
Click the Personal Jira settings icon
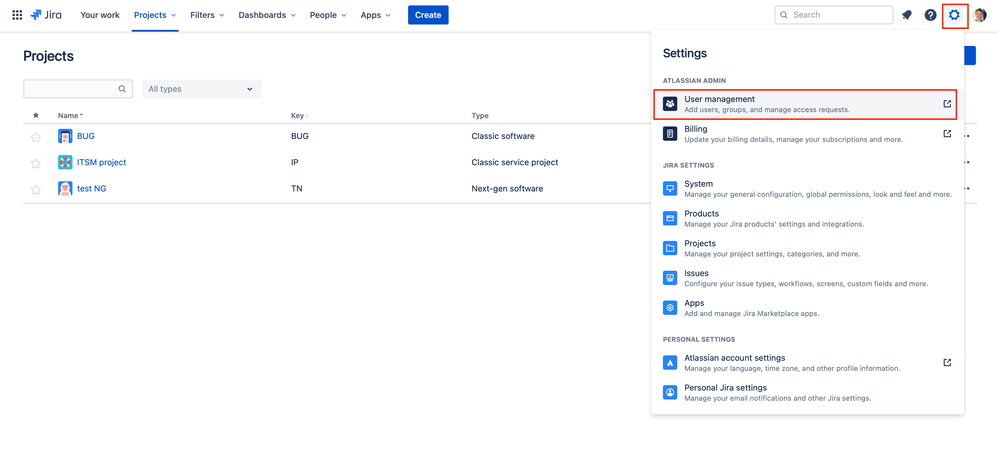[670, 393]
